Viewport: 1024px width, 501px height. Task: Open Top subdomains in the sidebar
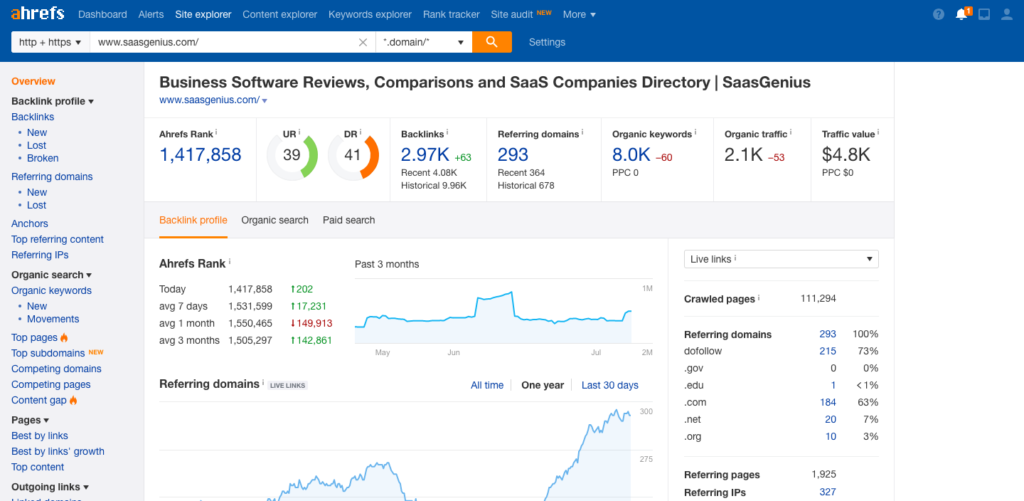[48, 353]
